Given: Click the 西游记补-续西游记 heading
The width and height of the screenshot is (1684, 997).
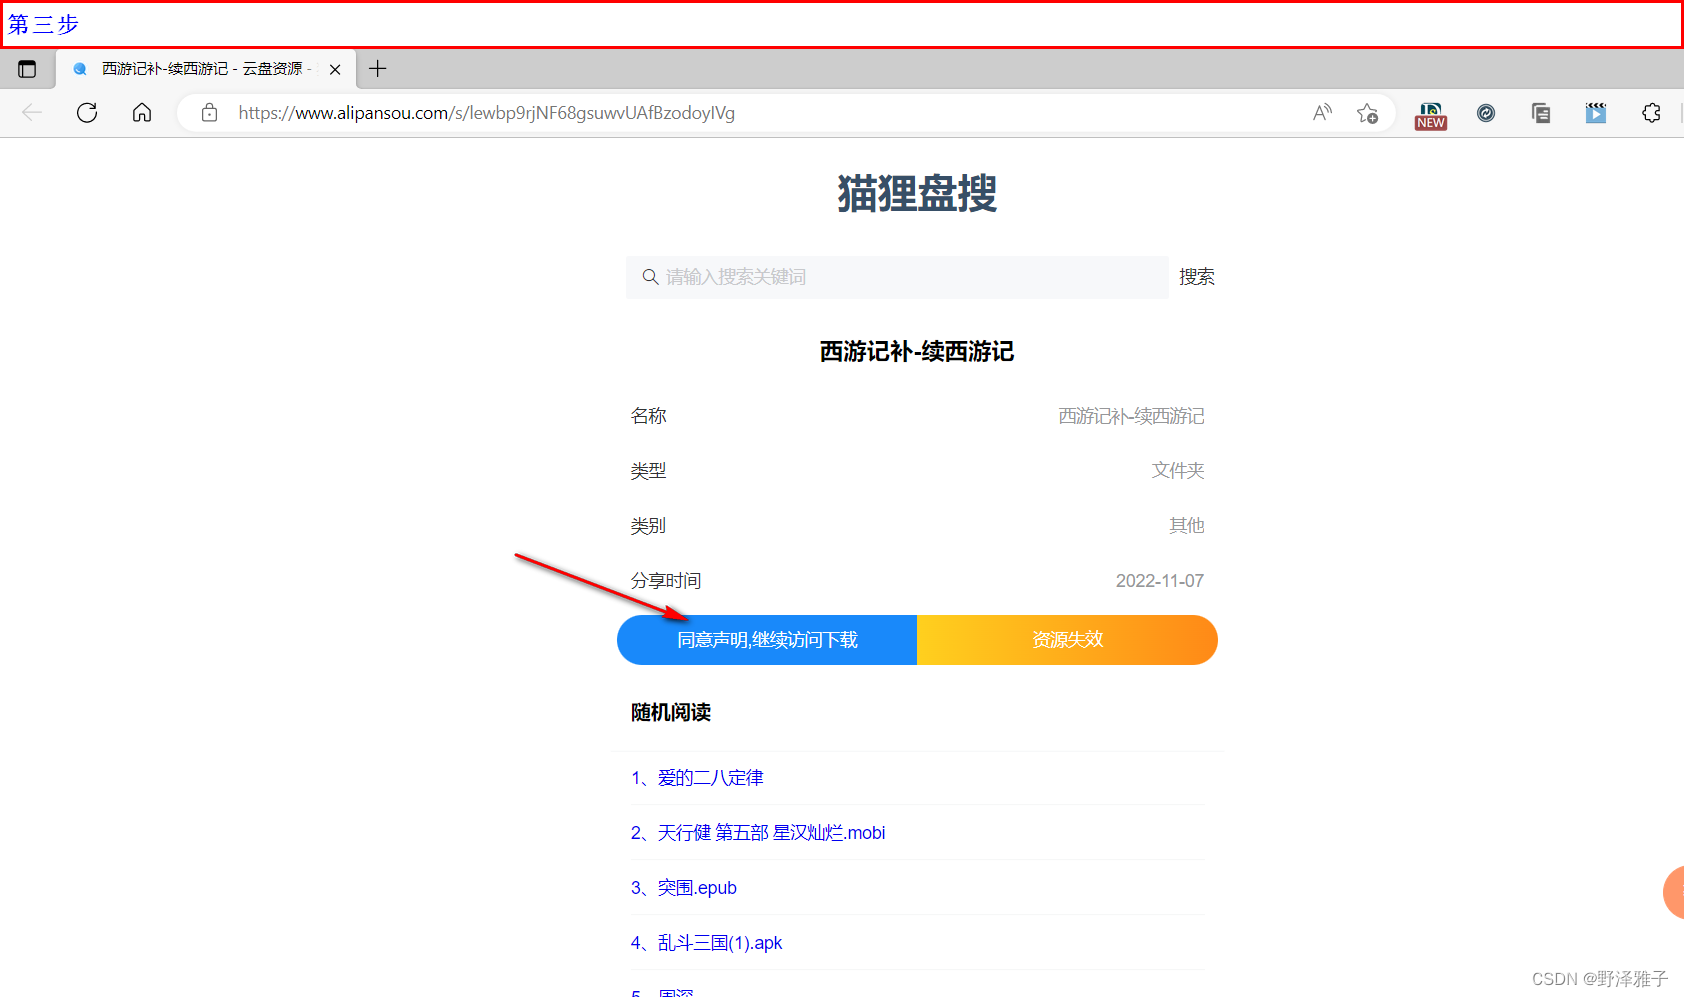Looking at the screenshot, I should click(917, 351).
